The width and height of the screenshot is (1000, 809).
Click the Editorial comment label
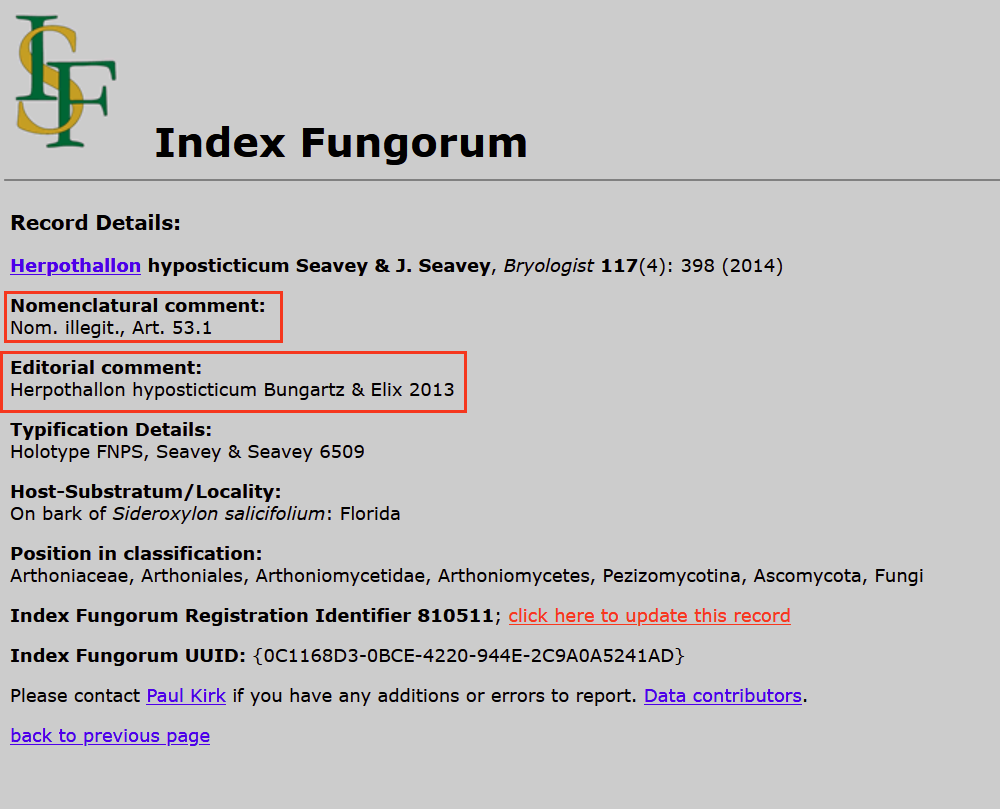pyautogui.click(x=106, y=368)
